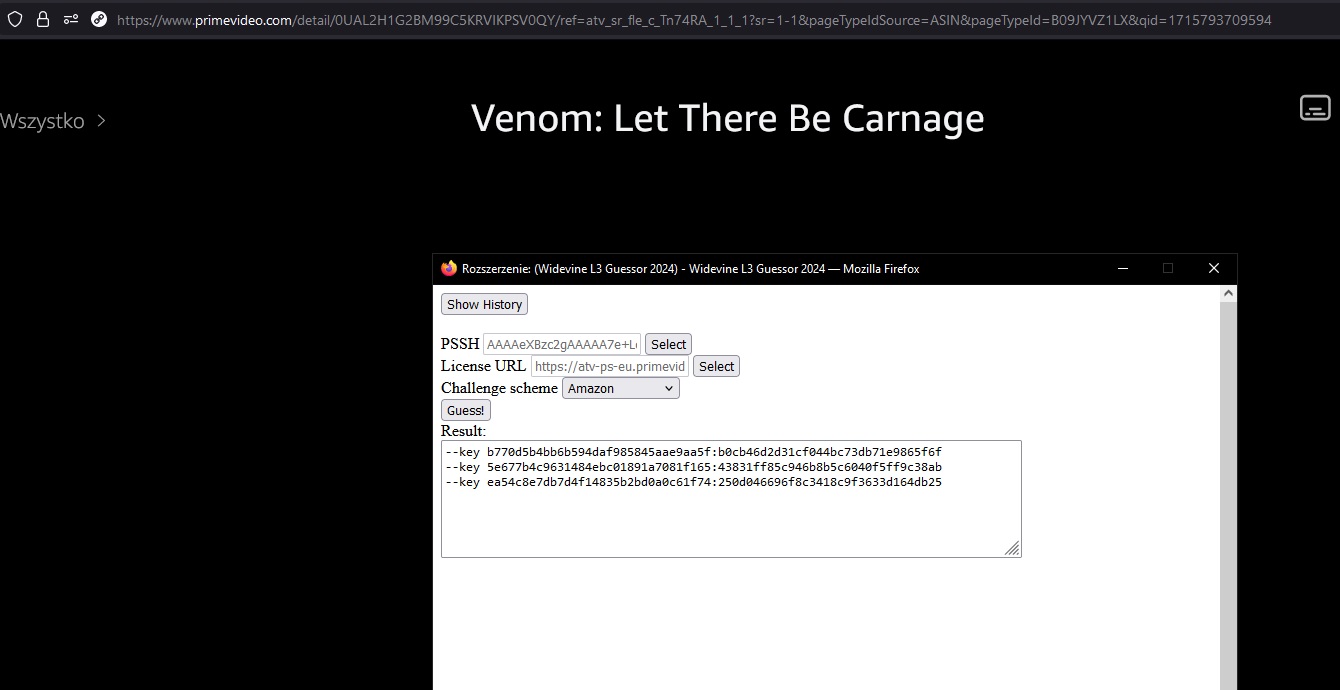Maximize the Widevine L3 Guessor window
The image size is (1340, 690).
[x=1168, y=268]
